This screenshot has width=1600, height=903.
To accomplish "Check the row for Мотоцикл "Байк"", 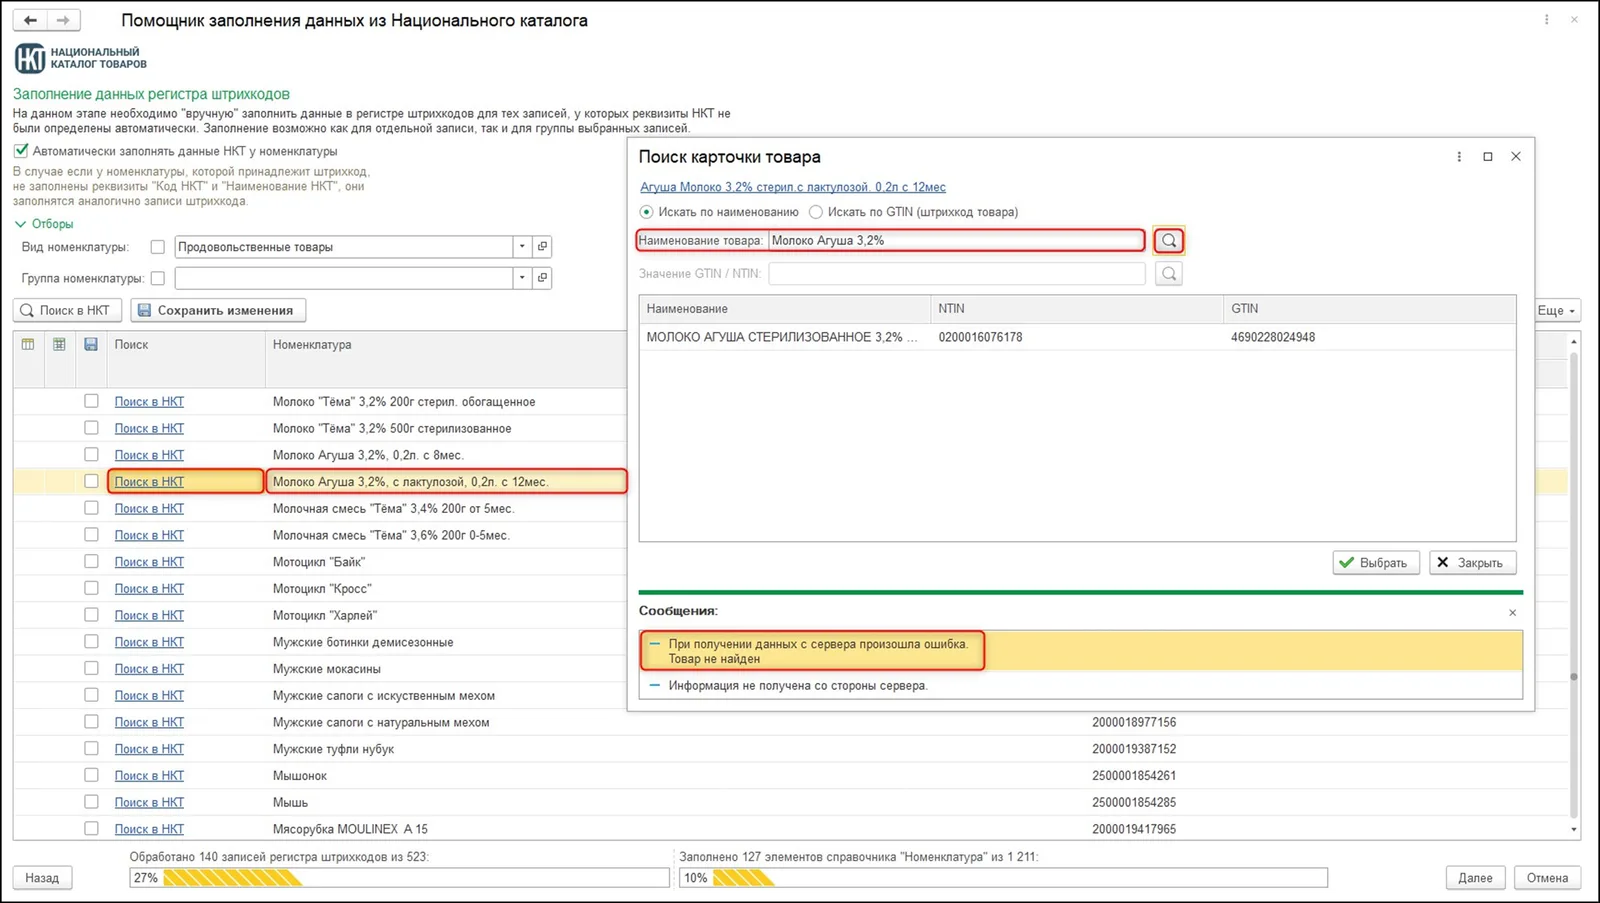I will click(91, 561).
